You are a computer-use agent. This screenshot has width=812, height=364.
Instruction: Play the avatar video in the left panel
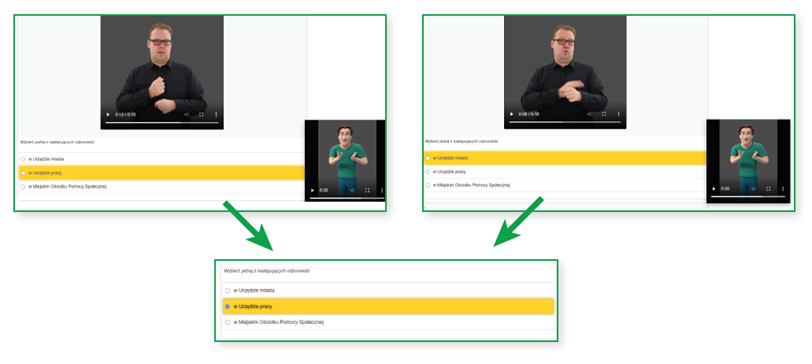312,190
